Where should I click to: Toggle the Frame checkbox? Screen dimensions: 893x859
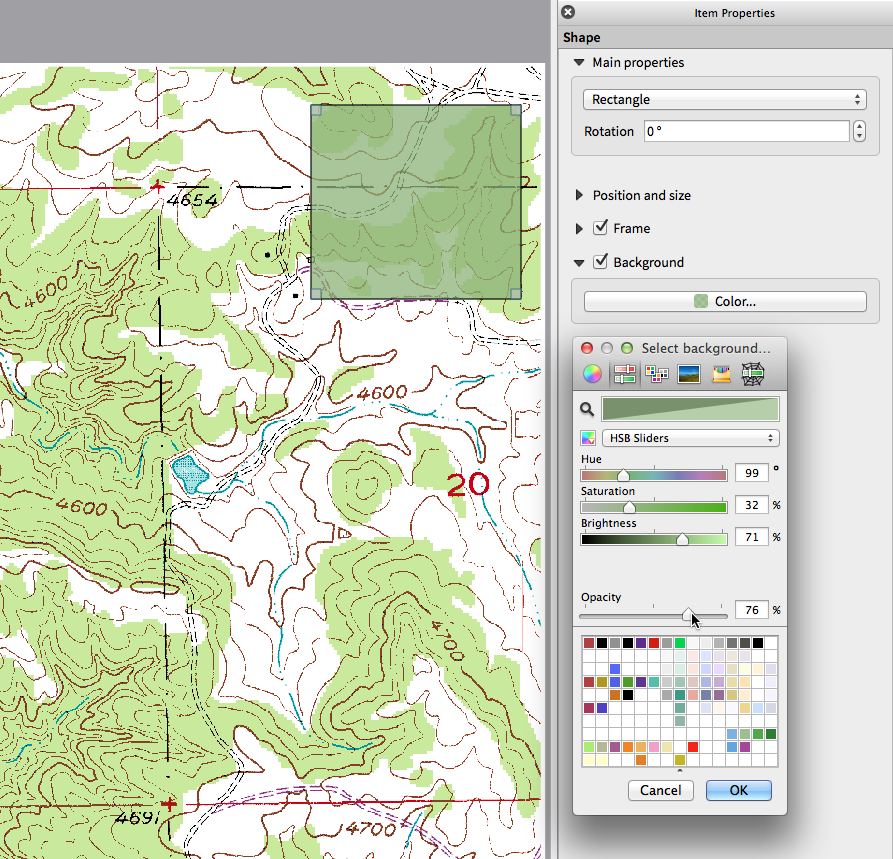pos(600,228)
